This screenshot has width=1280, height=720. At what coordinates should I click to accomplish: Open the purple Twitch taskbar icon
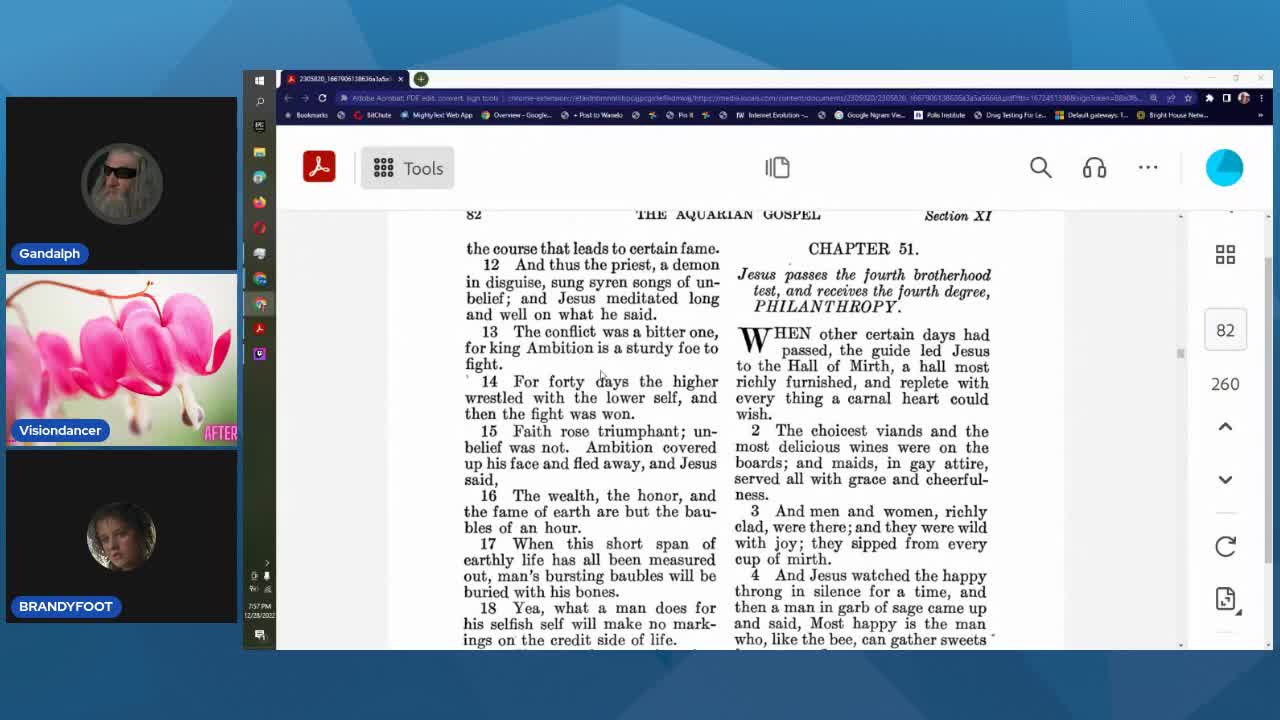259,354
